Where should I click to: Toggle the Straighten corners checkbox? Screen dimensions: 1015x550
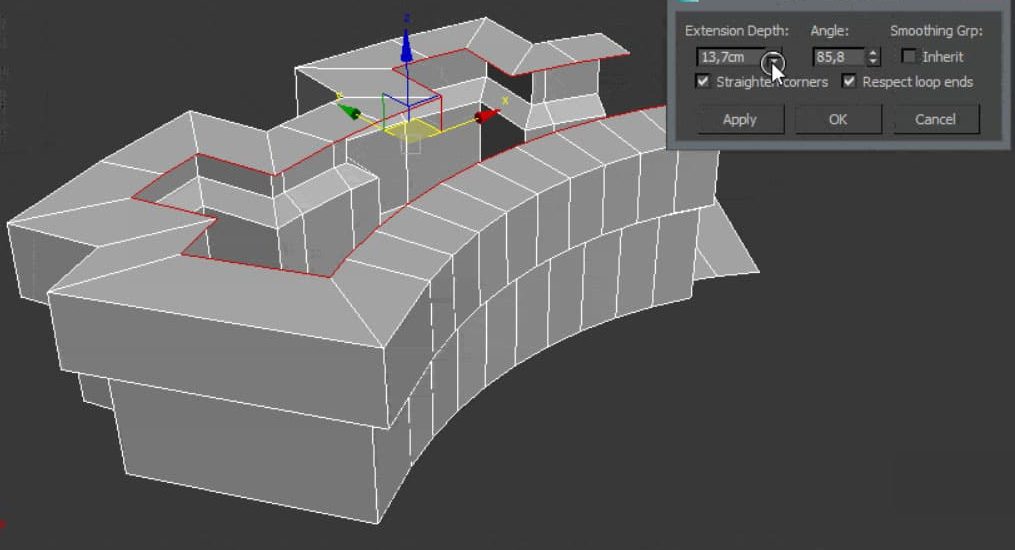click(703, 82)
